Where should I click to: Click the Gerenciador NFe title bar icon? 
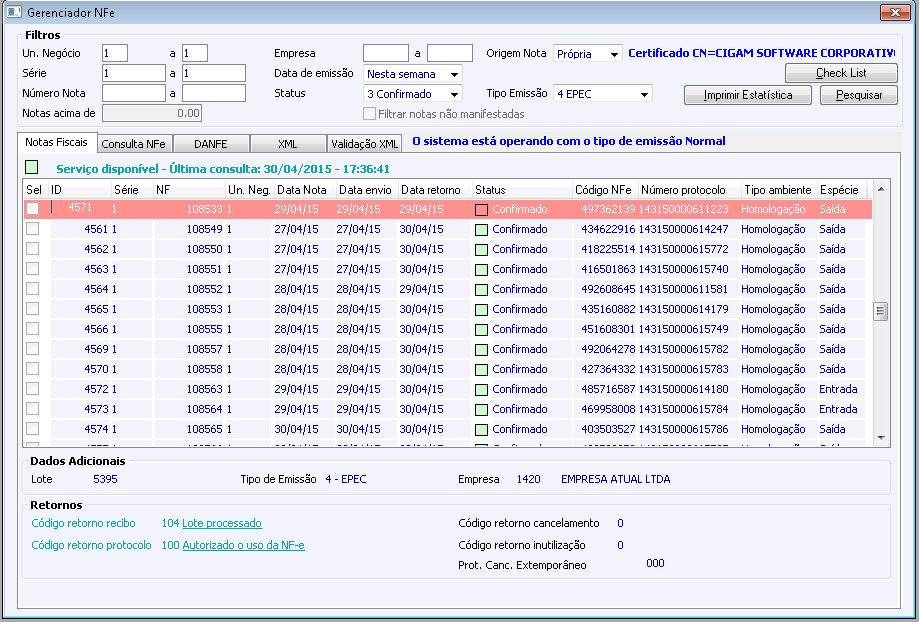(14, 12)
